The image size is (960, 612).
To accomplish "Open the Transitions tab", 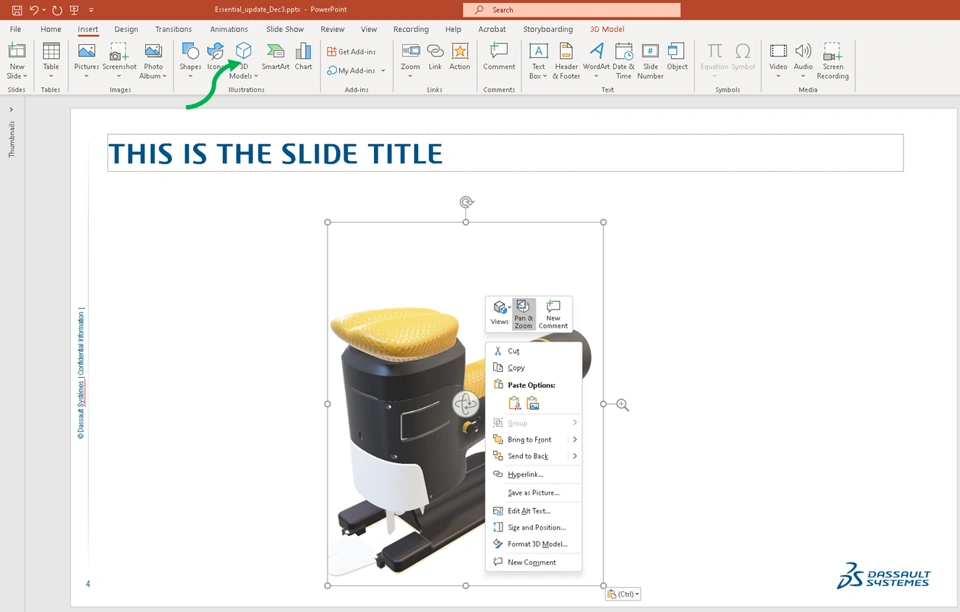I will (x=173, y=29).
